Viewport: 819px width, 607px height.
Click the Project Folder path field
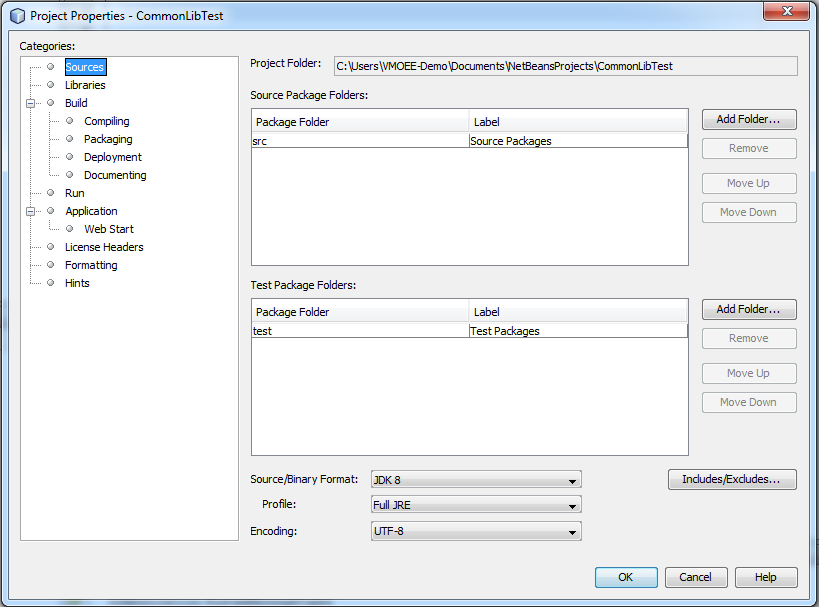(566, 66)
